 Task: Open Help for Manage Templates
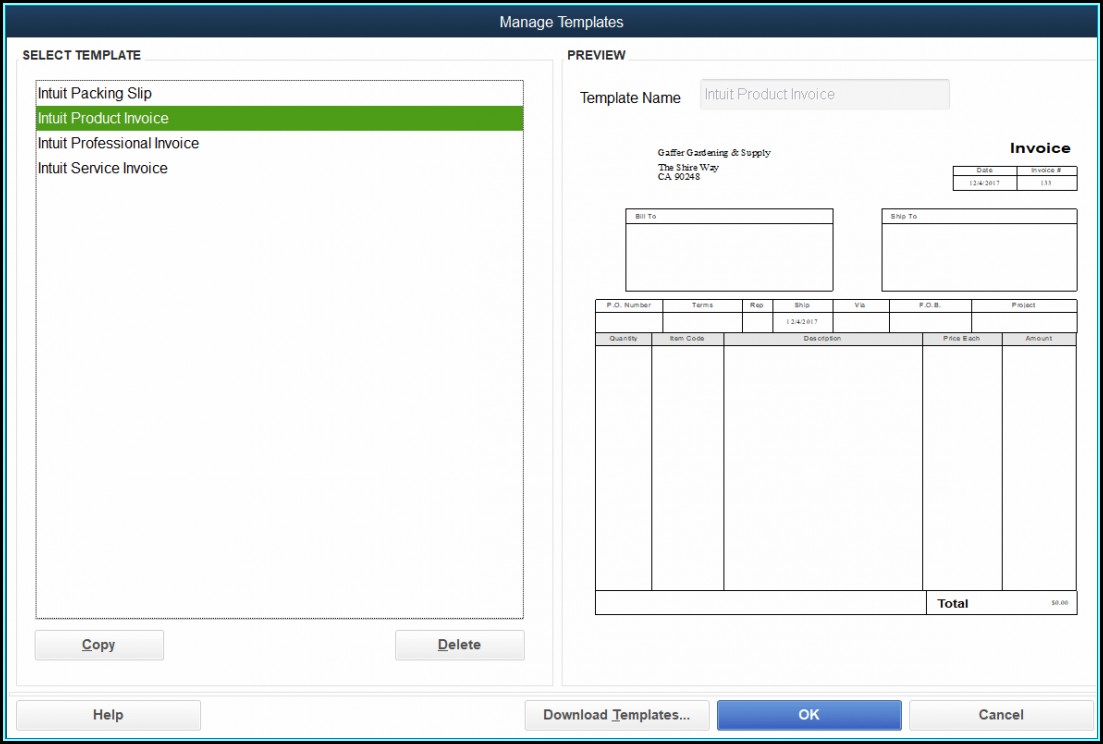click(x=108, y=715)
